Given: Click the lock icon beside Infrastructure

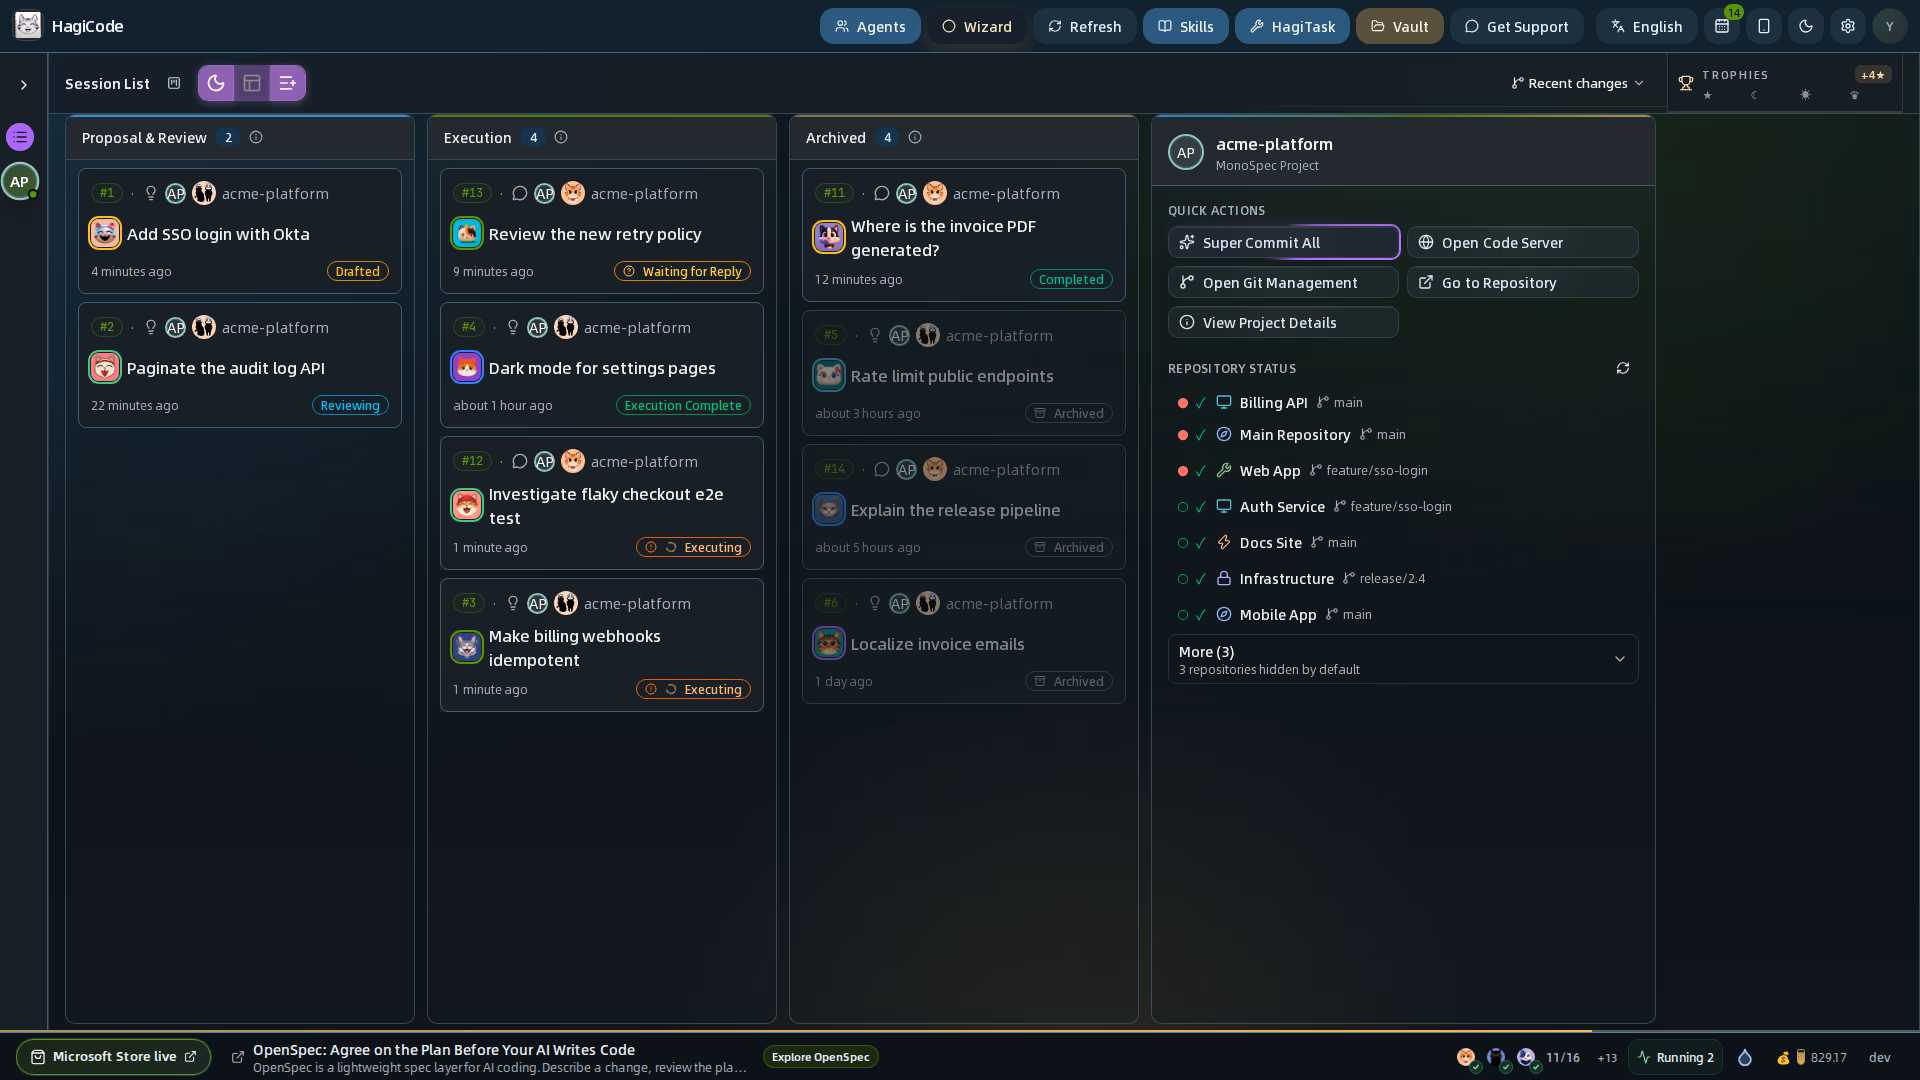Looking at the screenshot, I should point(1223,578).
